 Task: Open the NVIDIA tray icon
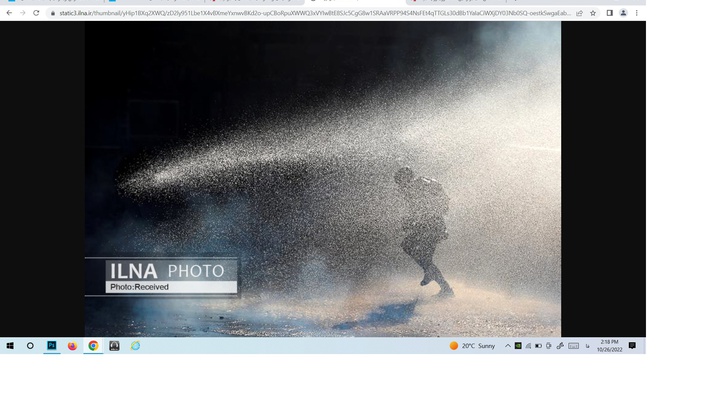click(518, 346)
